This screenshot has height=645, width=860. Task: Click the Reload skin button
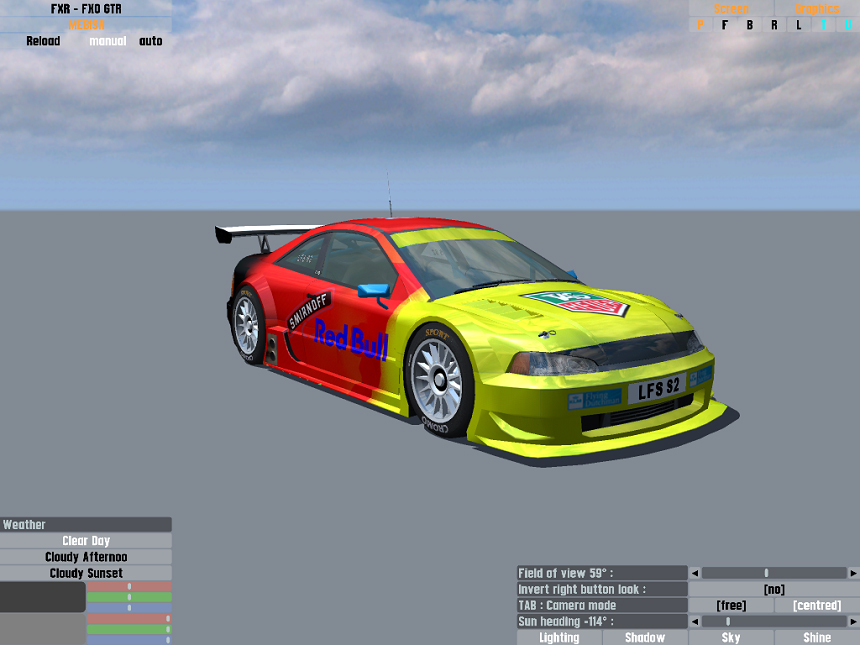tap(43, 41)
